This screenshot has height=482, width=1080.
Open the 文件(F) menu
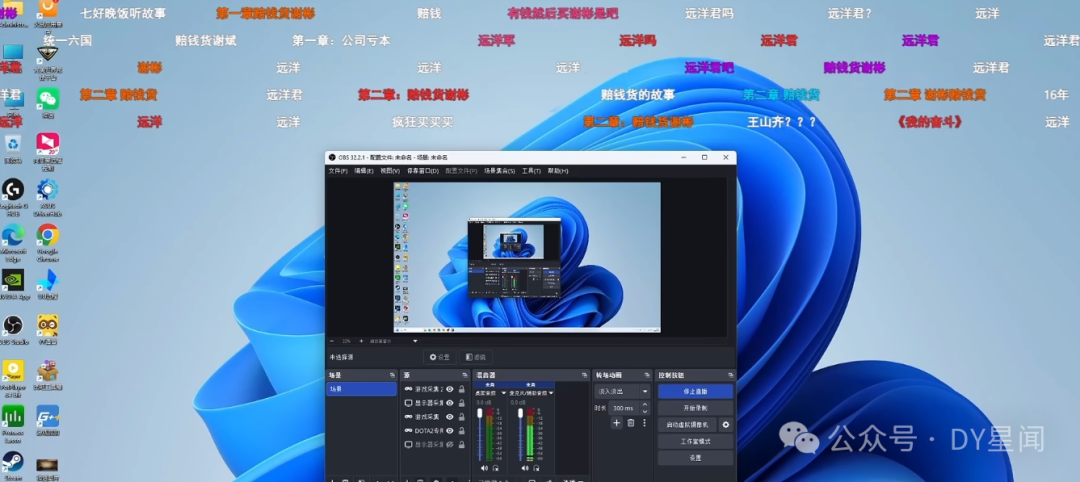click(x=338, y=171)
